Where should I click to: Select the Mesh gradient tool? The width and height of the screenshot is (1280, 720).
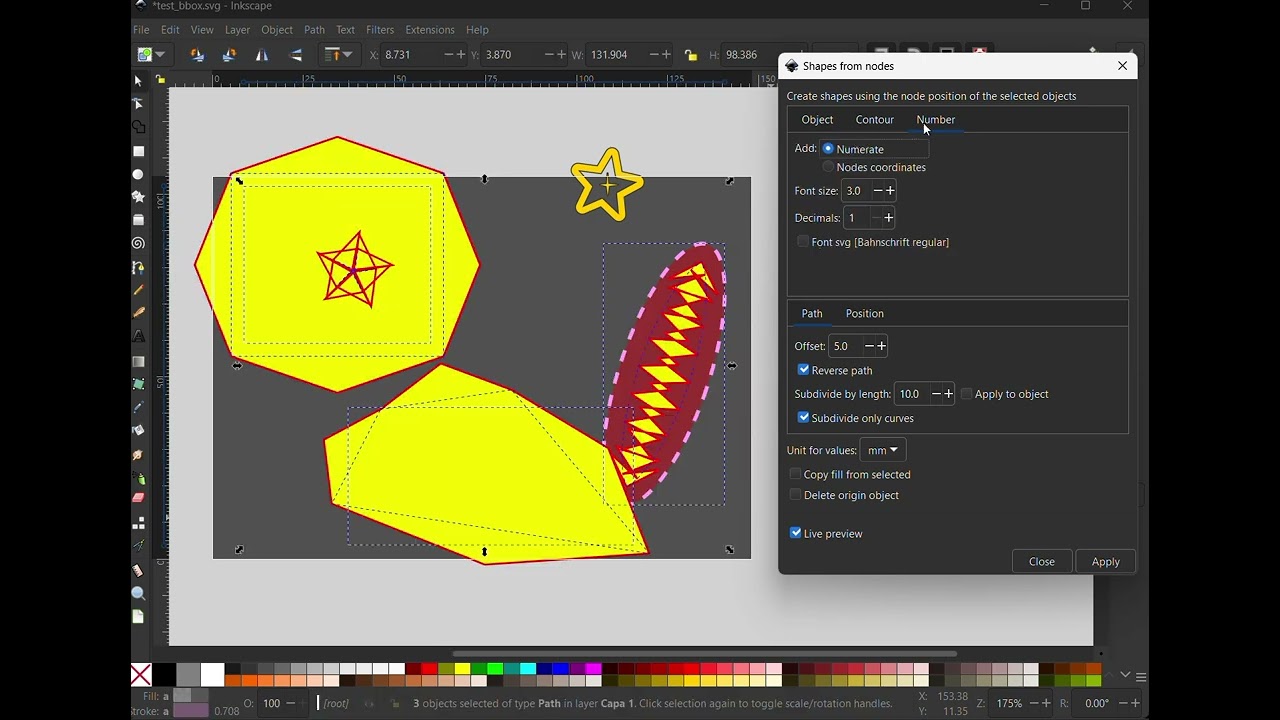139,384
